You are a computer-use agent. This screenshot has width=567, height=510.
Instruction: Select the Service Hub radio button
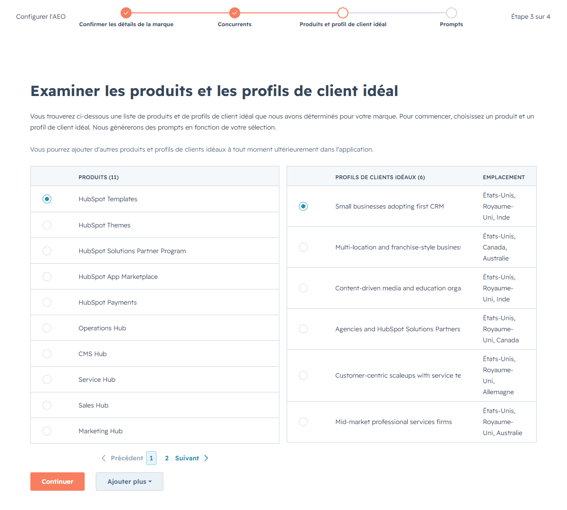pos(47,379)
